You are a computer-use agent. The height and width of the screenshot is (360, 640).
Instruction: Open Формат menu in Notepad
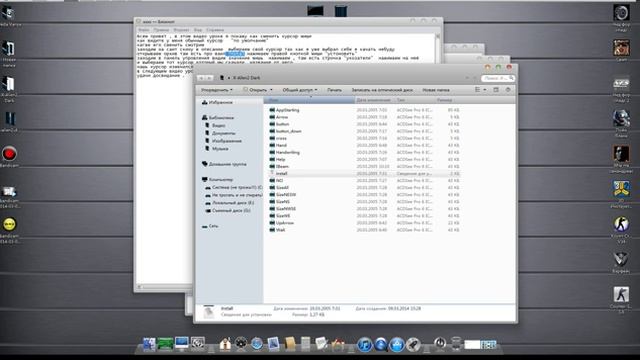coord(181,30)
